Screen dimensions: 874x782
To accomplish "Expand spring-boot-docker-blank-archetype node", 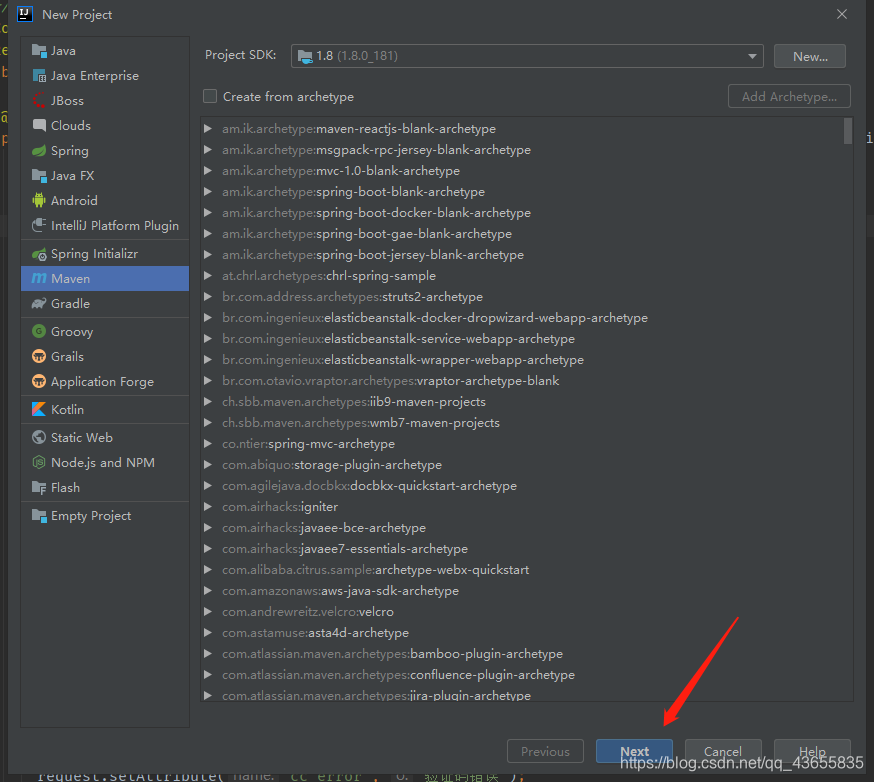I will pyautogui.click(x=208, y=212).
